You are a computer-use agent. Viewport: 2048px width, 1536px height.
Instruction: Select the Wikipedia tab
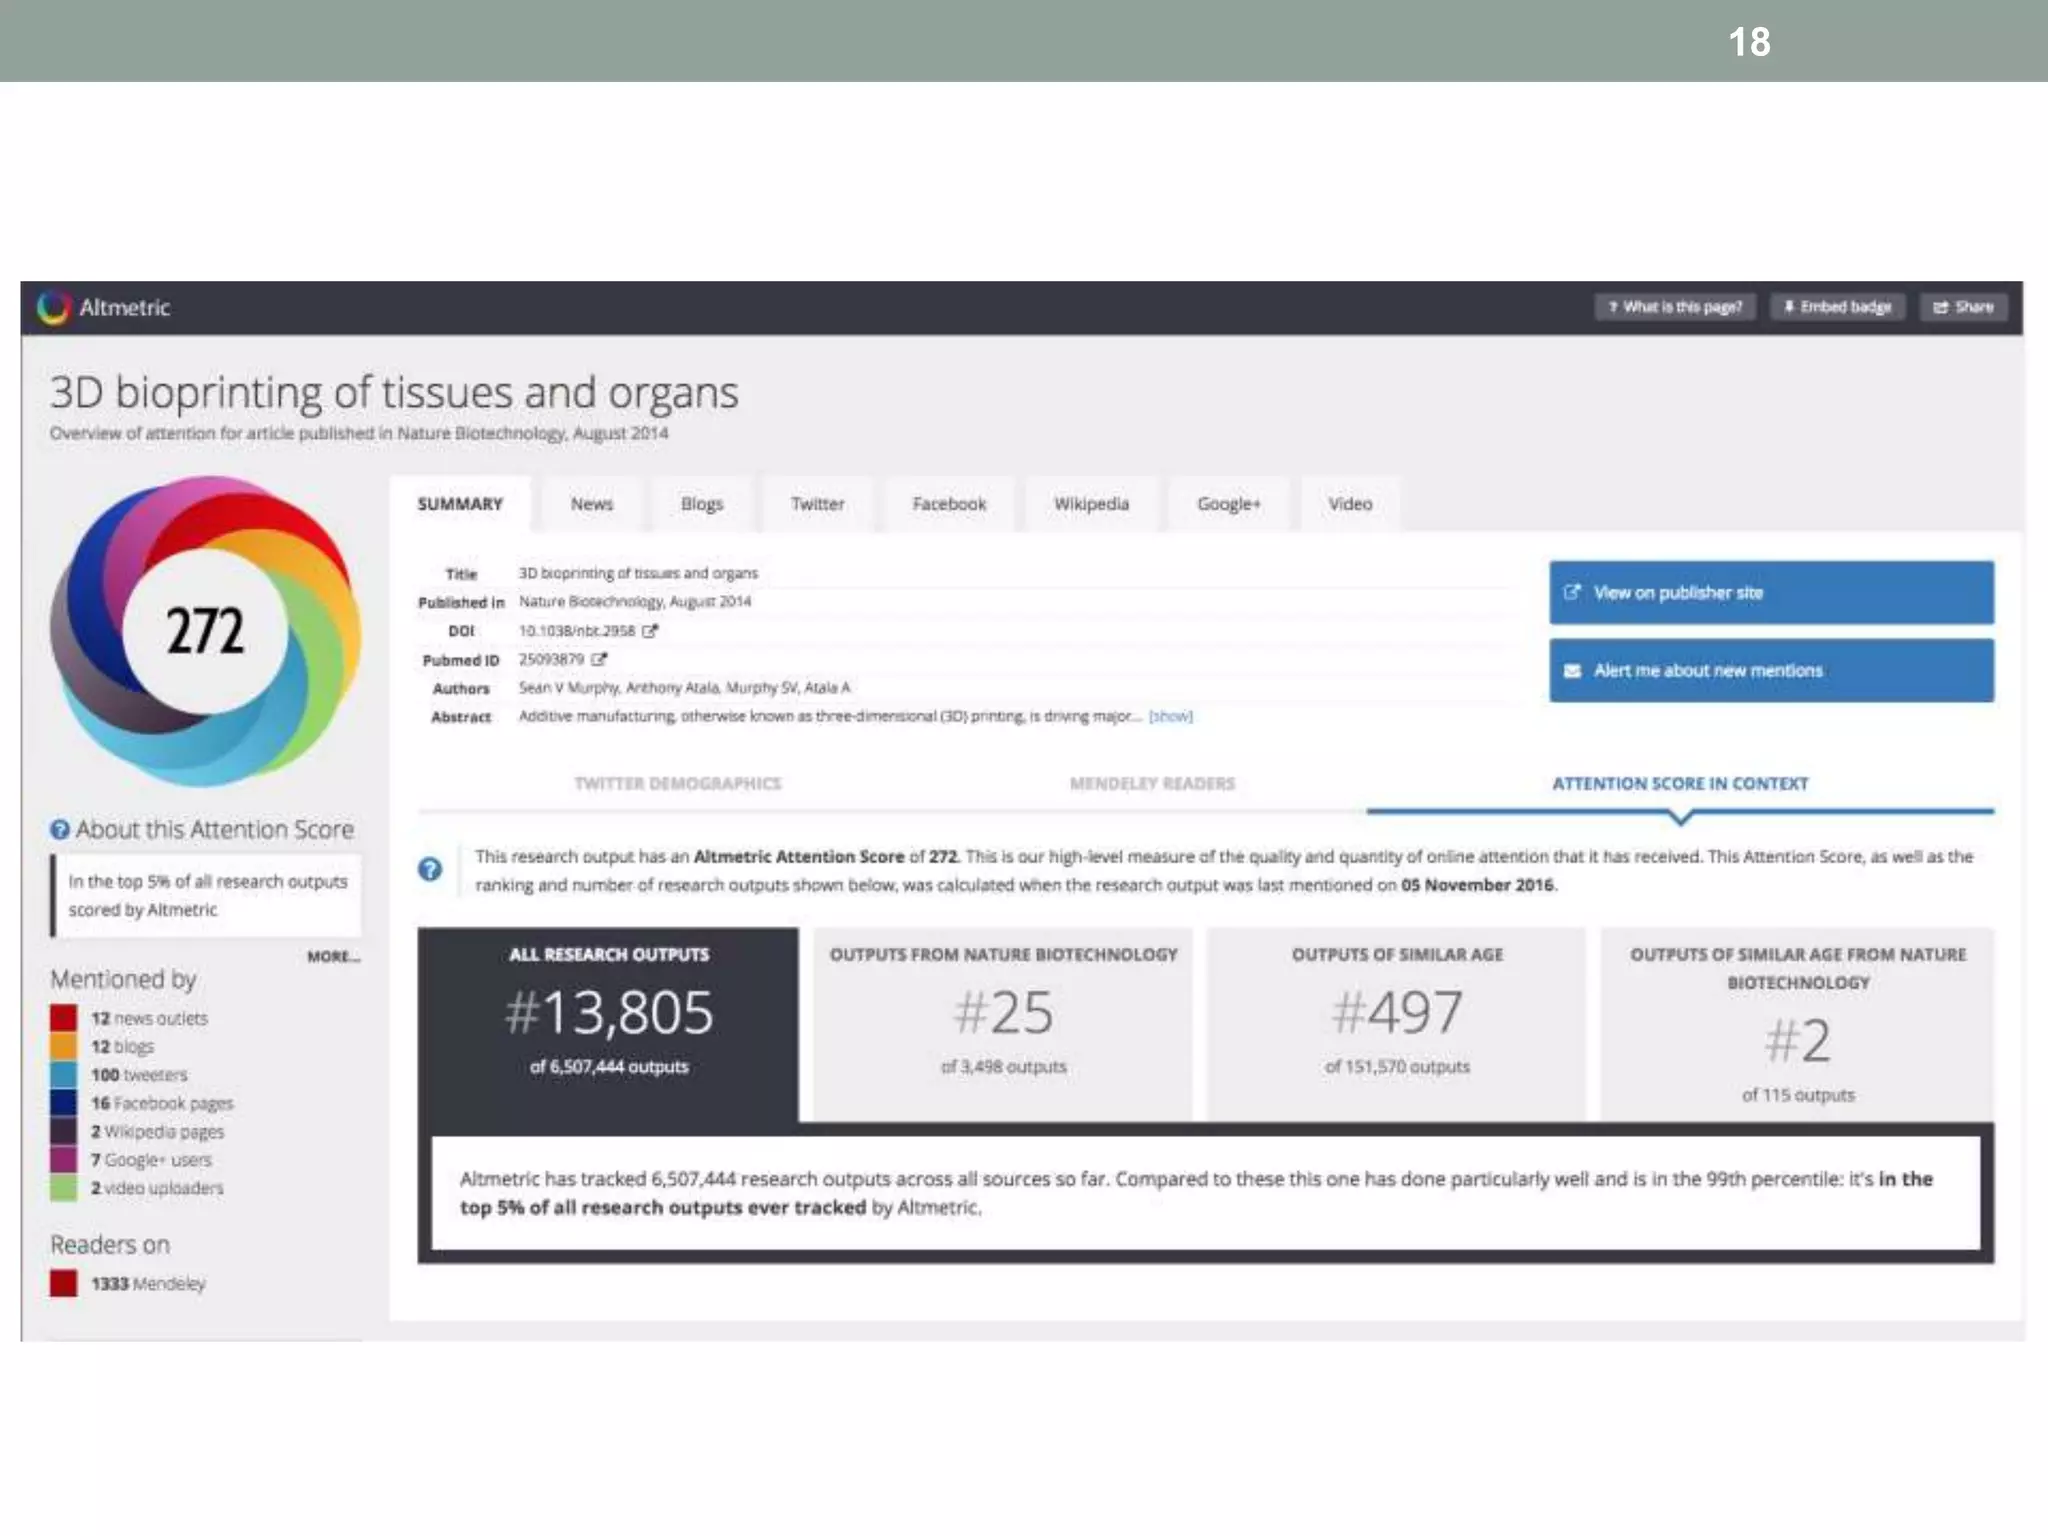click(1091, 504)
